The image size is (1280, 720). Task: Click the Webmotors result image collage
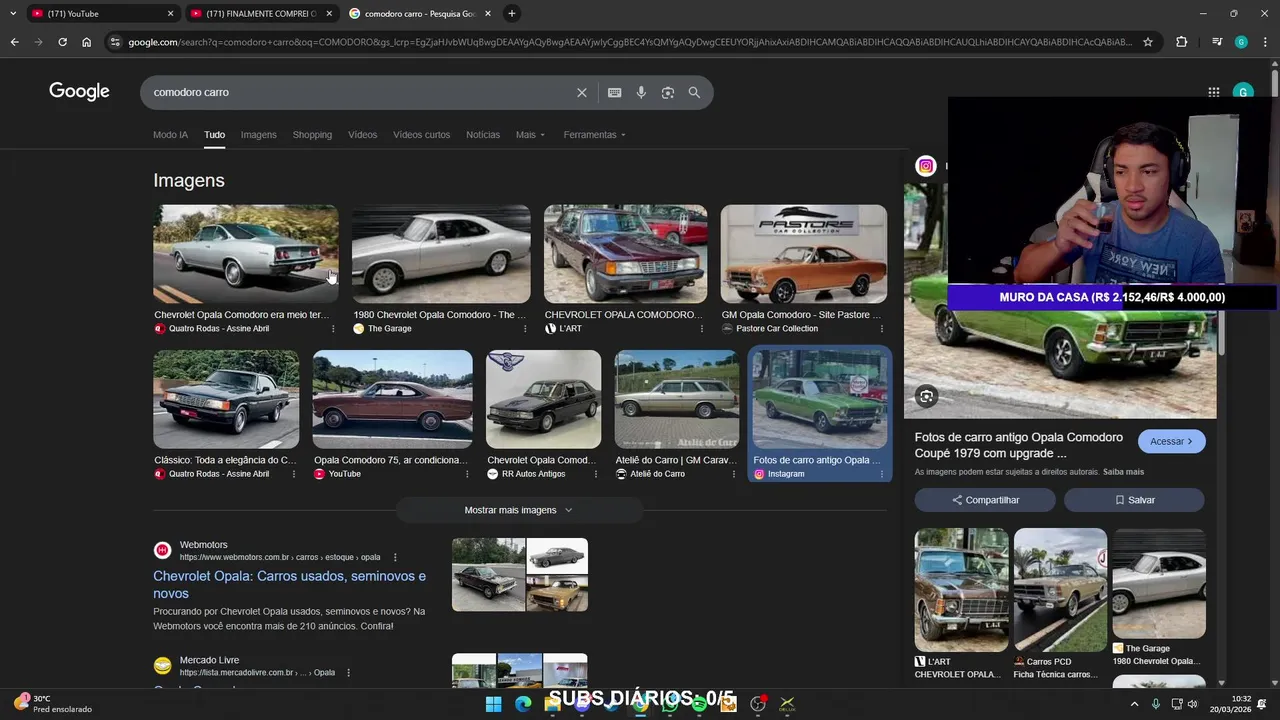(520, 575)
